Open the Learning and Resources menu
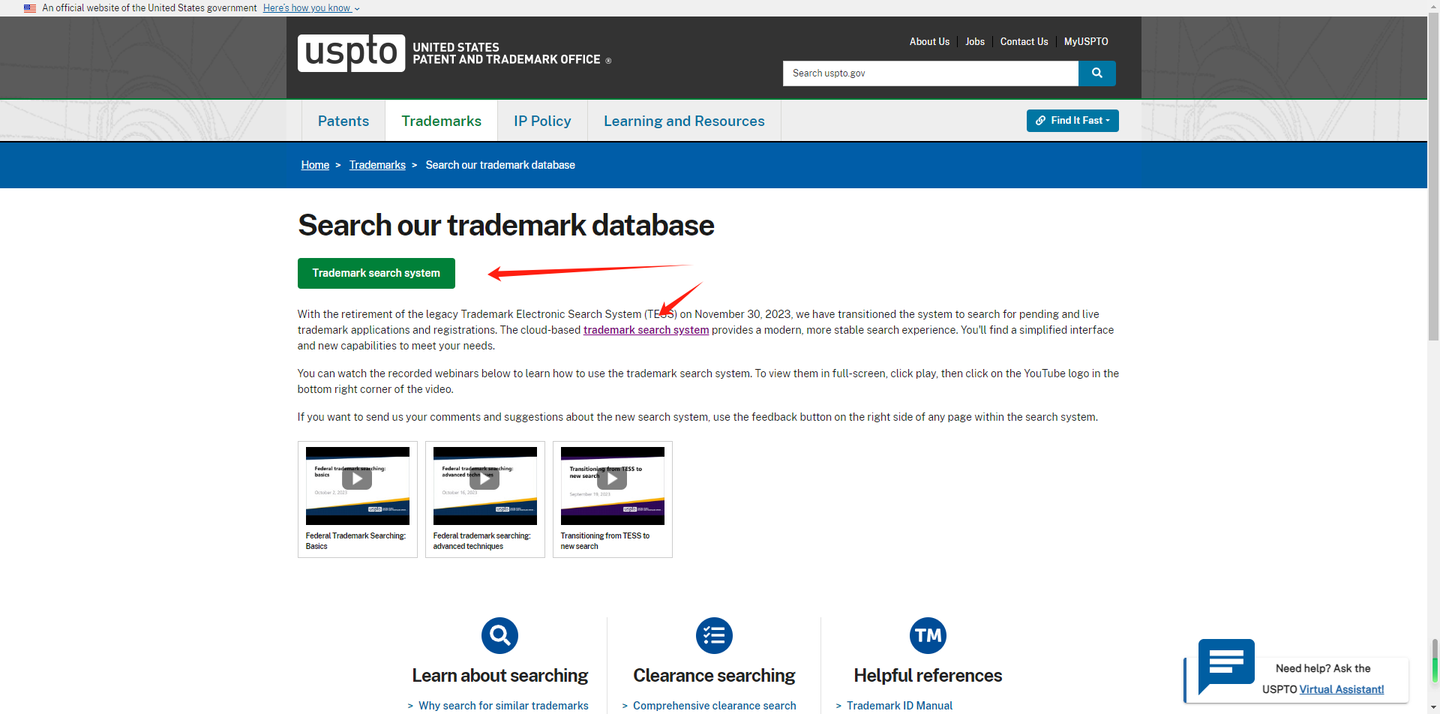Image resolution: width=1440 pixels, height=714 pixels. (x=684, y=121)
